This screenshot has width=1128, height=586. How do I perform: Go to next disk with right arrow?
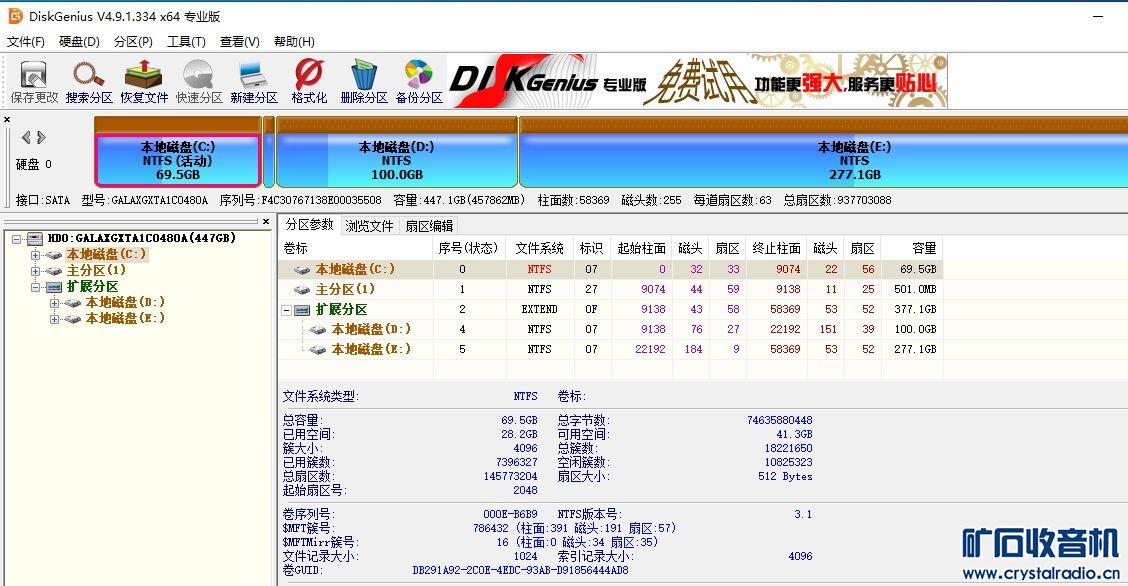pos(41,137)
